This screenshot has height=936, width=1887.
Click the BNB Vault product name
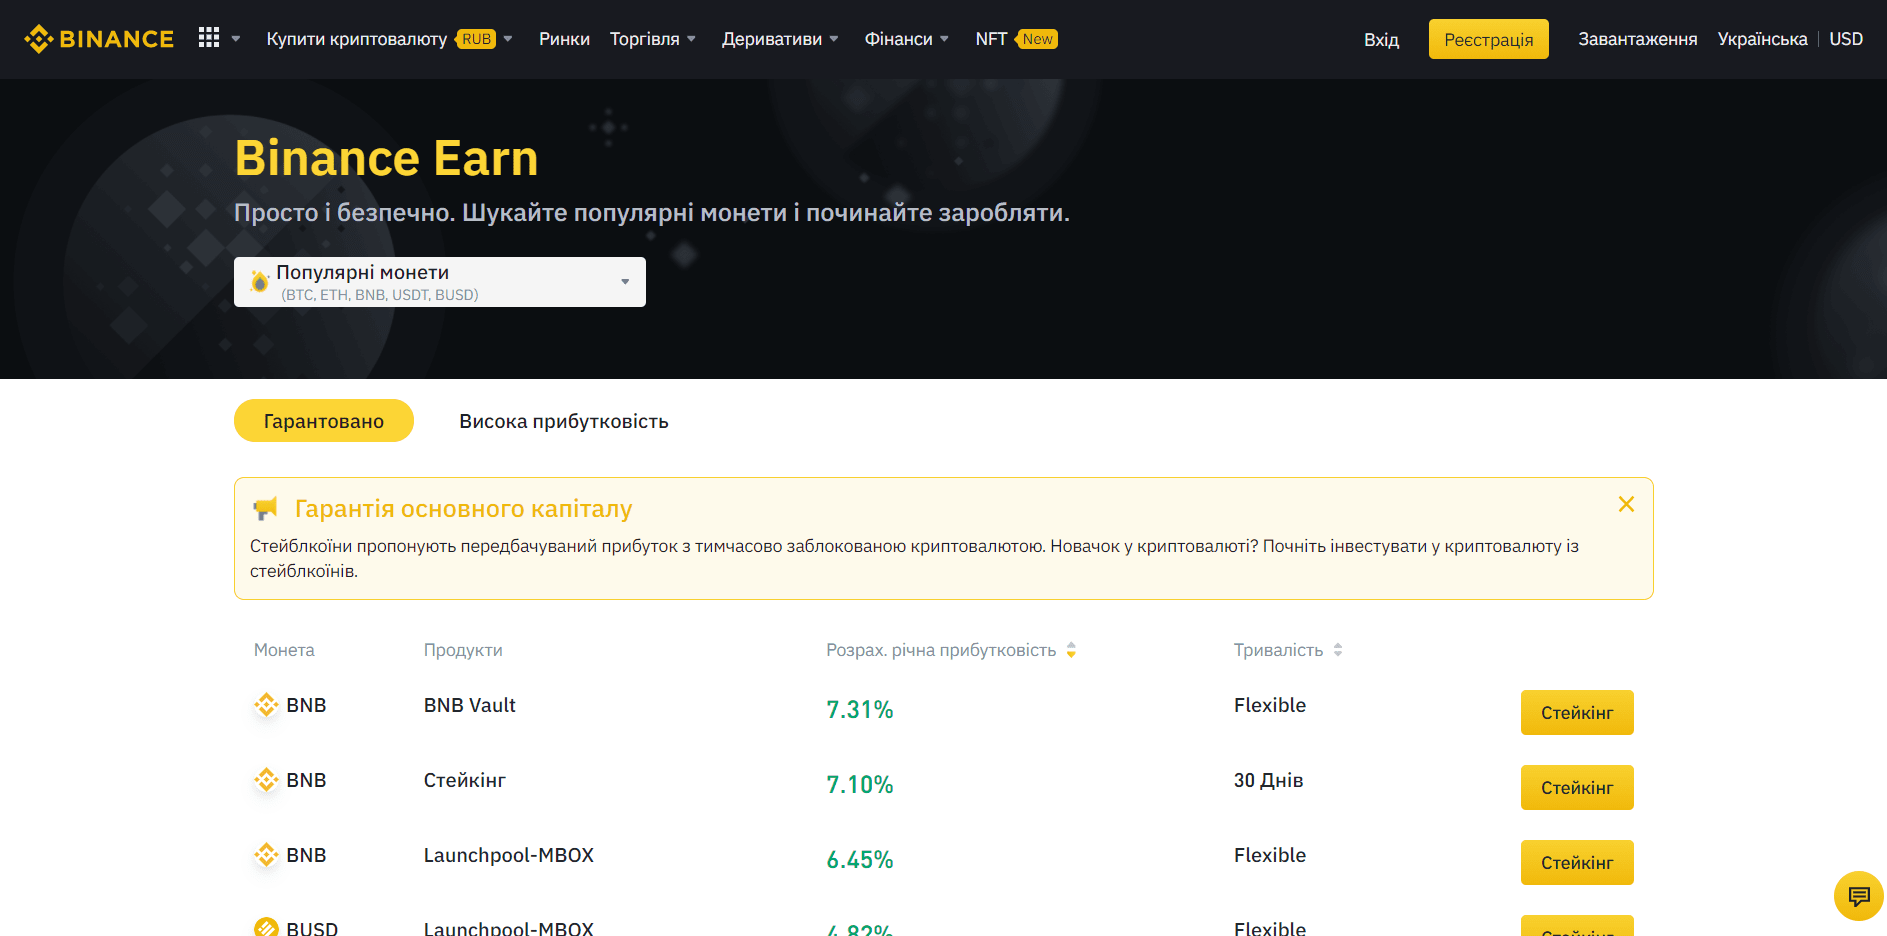point(470,705)
